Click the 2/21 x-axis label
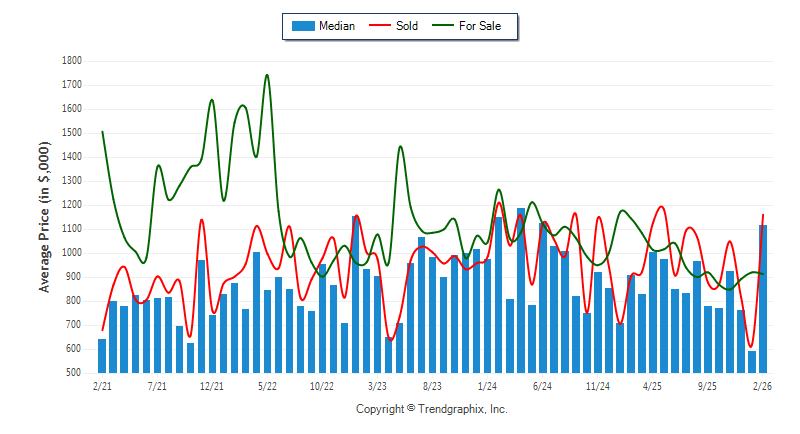This screenshot has width=800, height=434. 102,385
